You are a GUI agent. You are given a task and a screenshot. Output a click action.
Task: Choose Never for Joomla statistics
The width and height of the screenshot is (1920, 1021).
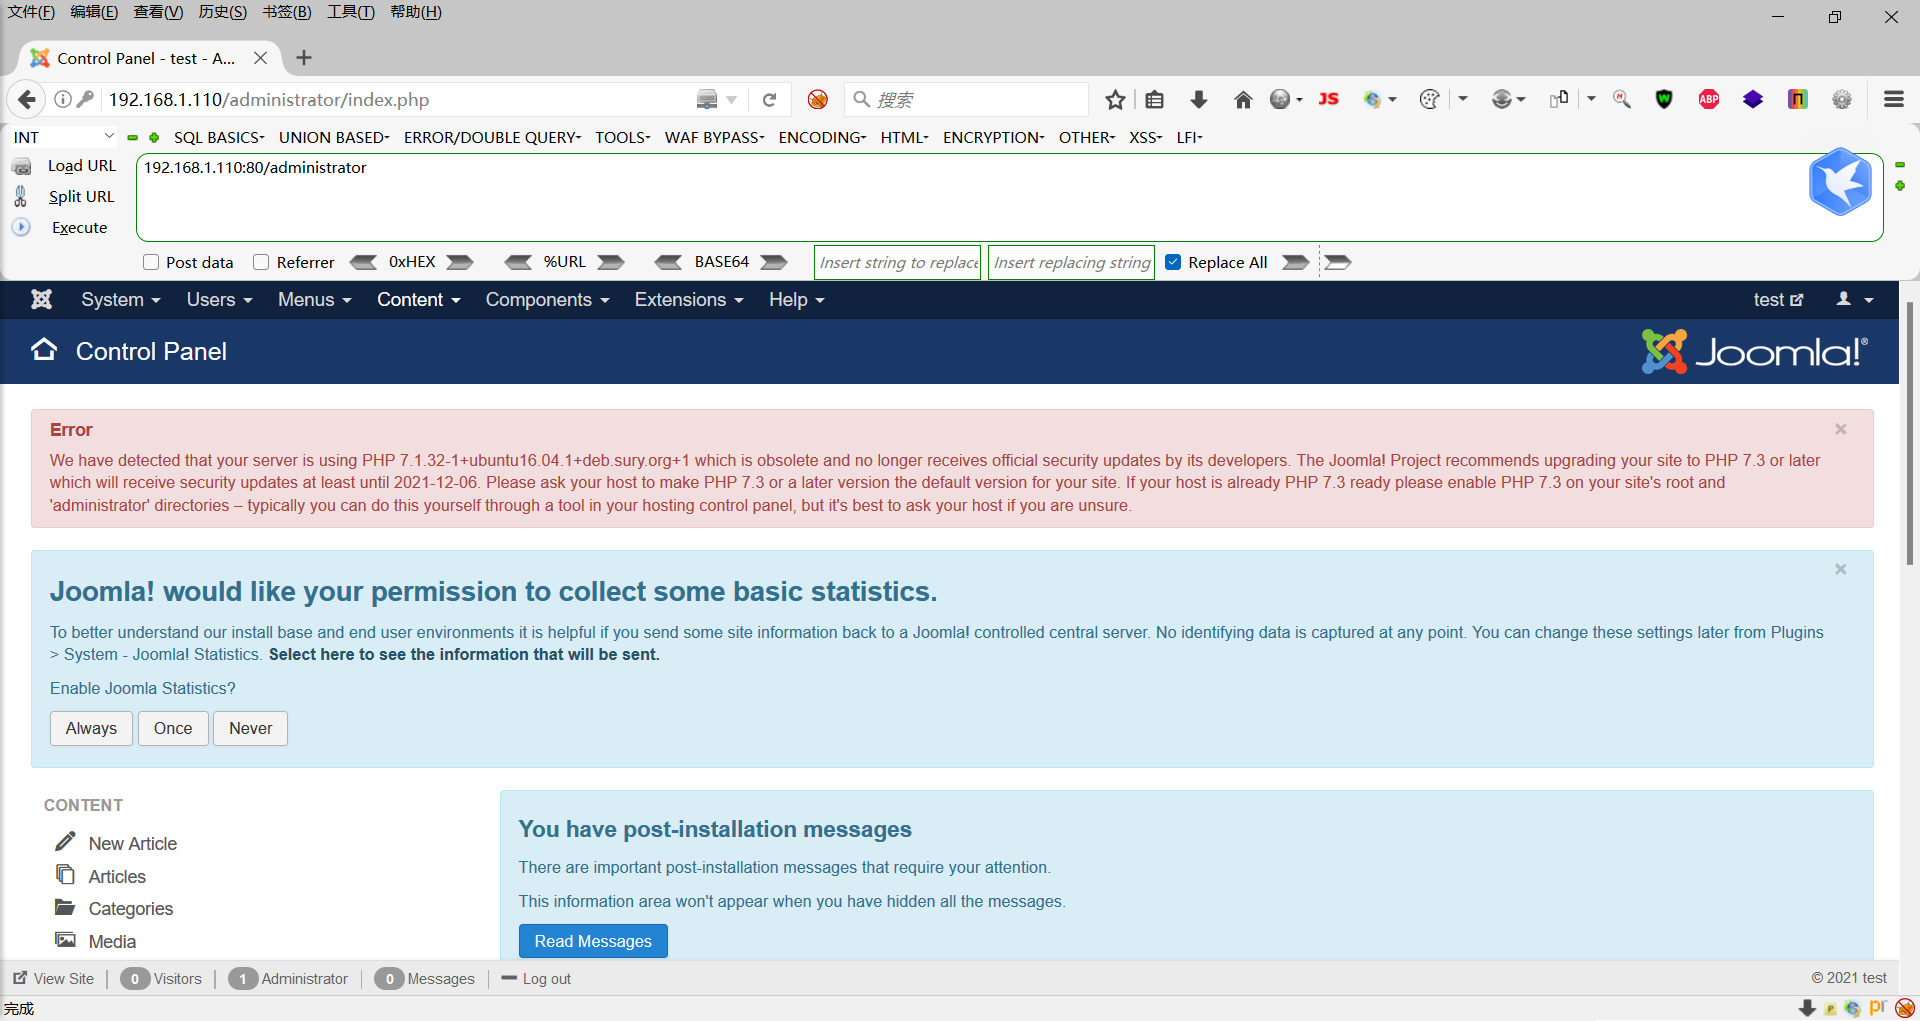(x=250, y=728)
